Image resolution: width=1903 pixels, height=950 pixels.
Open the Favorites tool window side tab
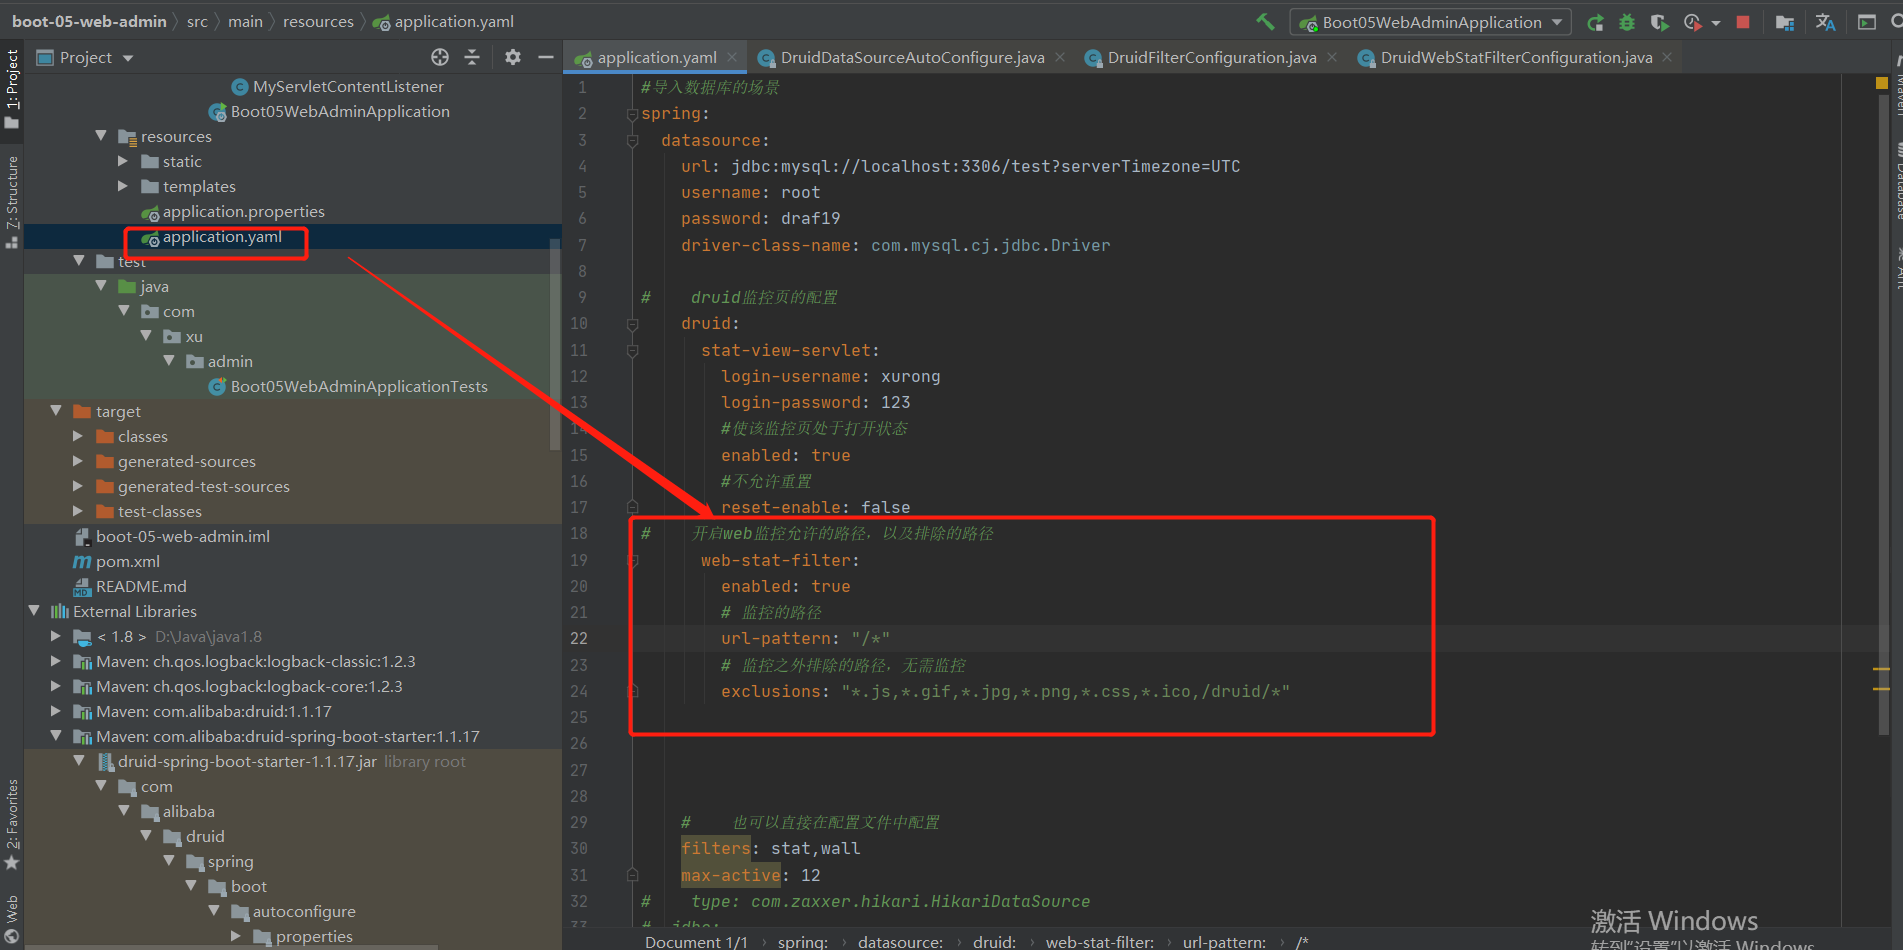click(12, 823)
